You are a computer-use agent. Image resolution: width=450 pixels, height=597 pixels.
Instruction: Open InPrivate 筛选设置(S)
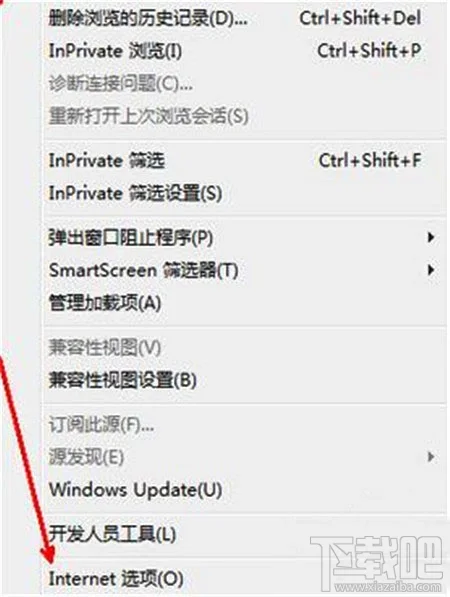(244, 193)
